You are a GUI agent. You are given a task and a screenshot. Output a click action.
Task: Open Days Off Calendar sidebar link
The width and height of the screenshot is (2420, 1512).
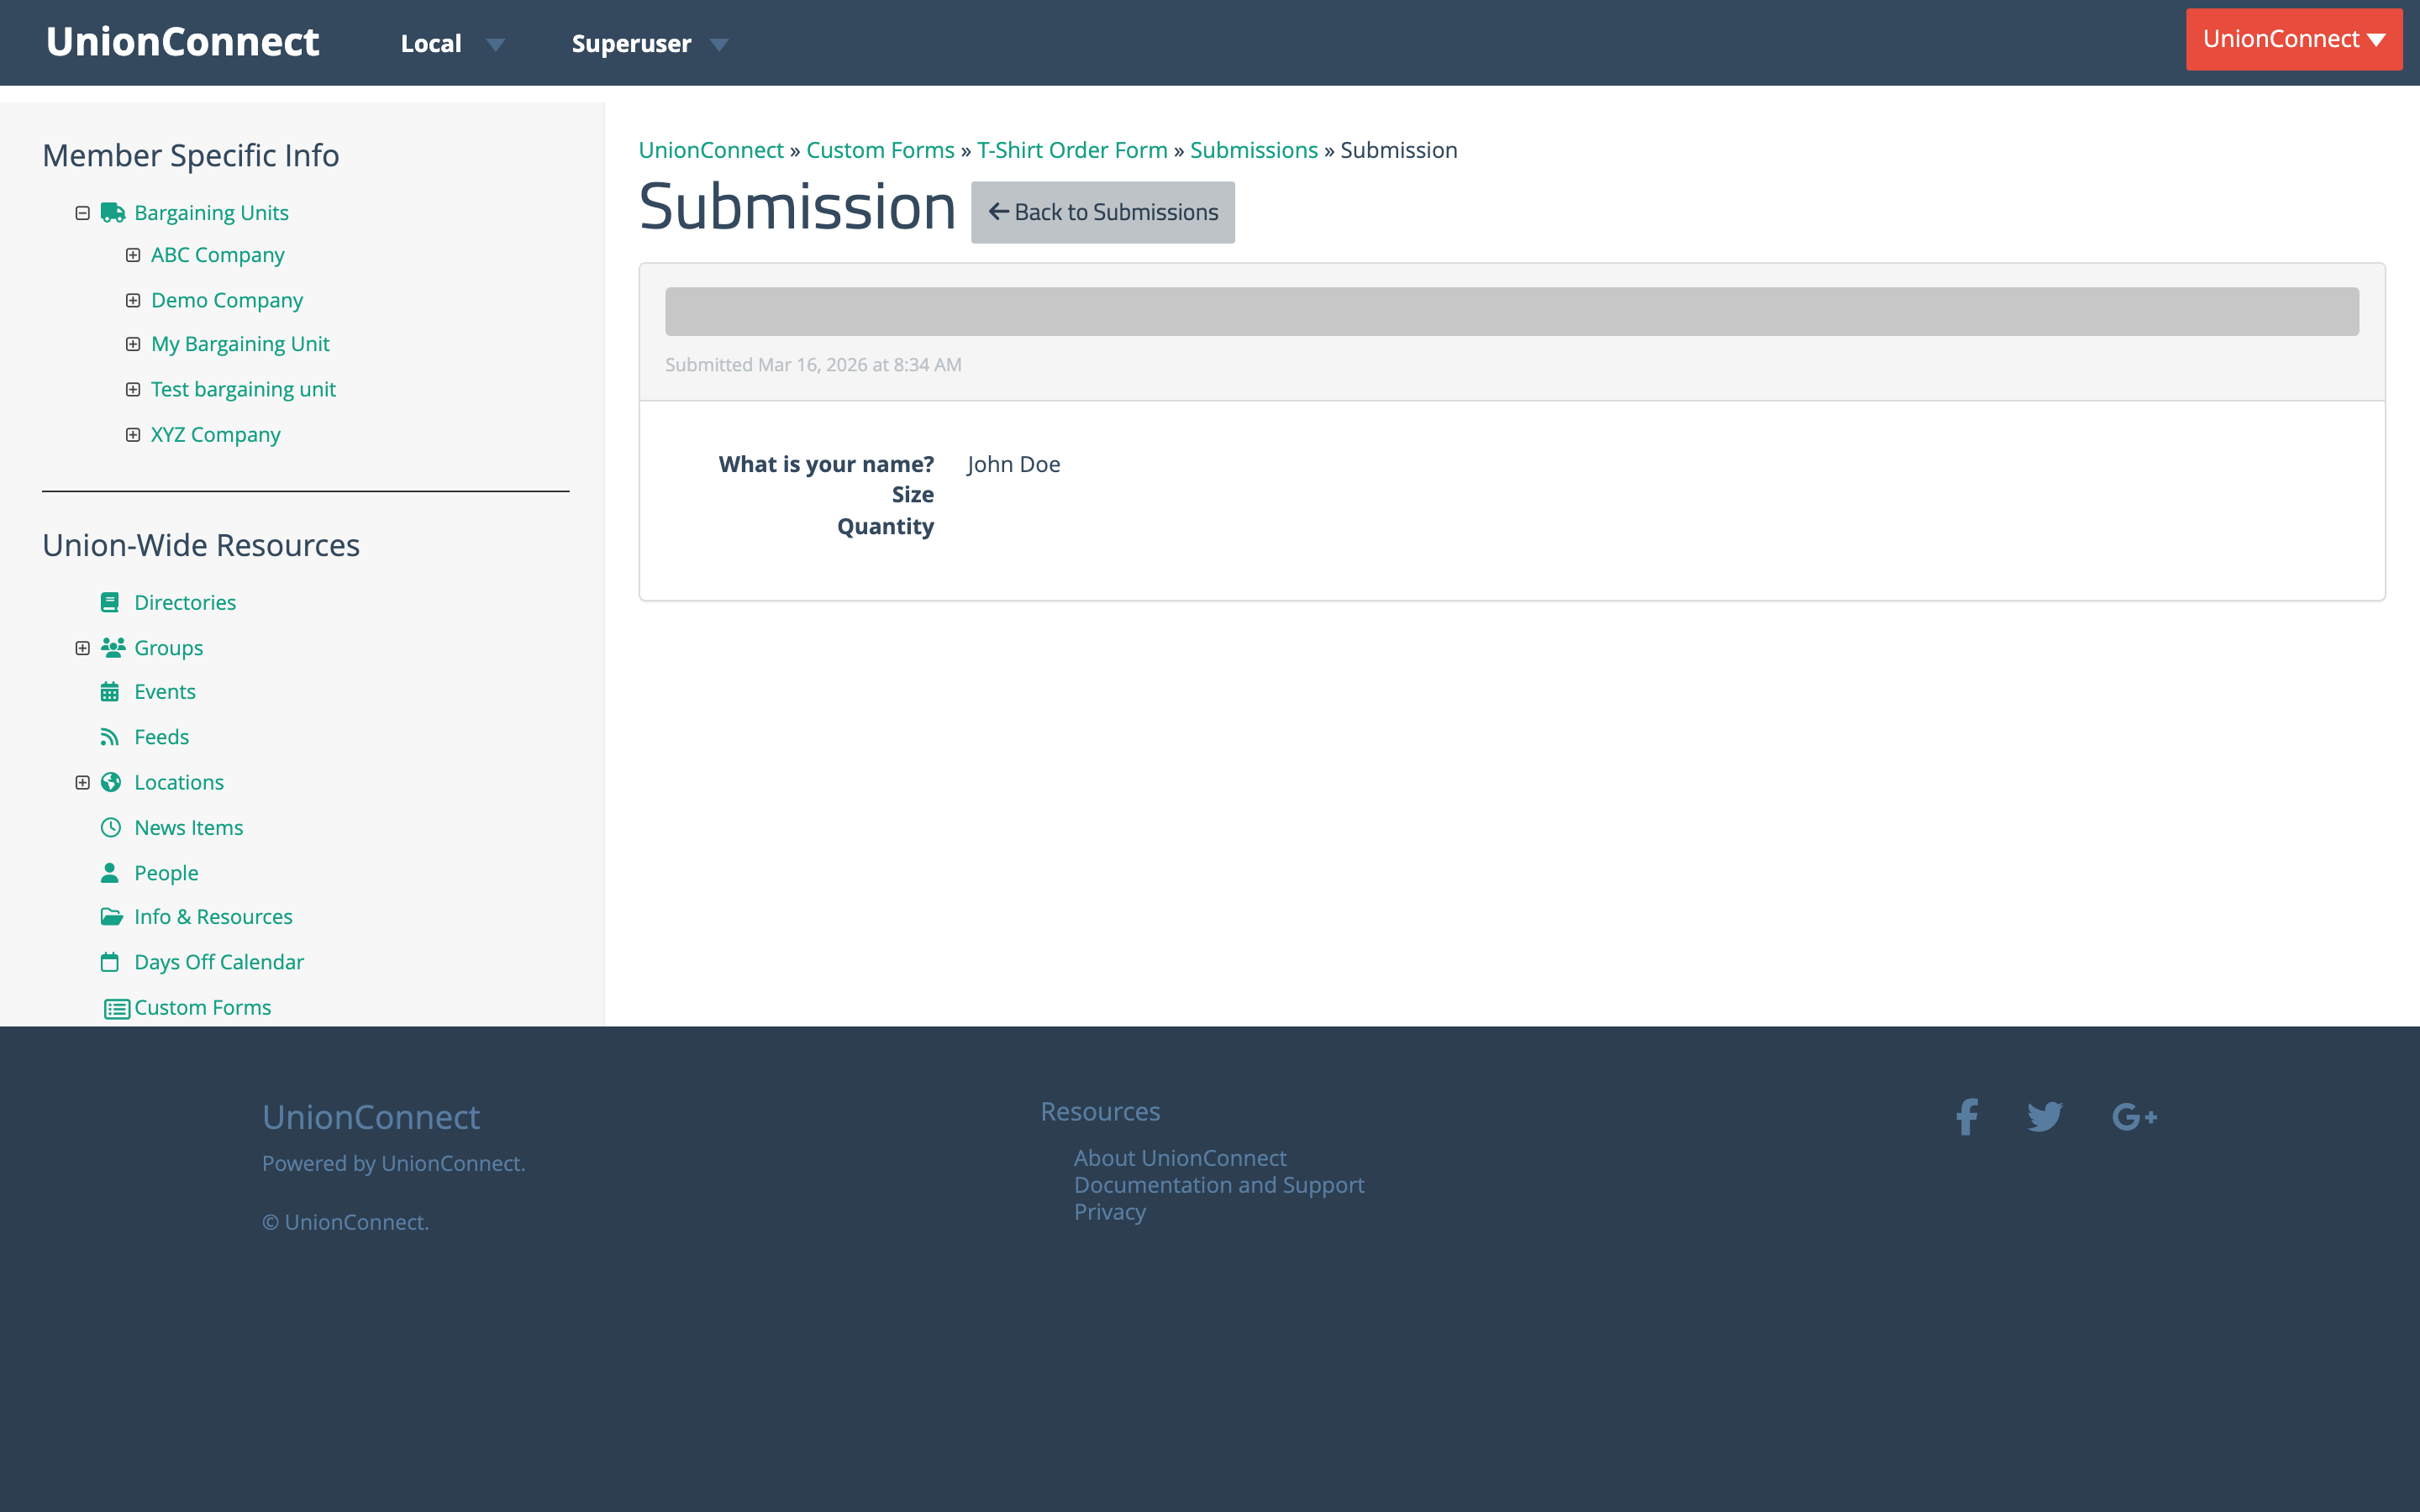tap(219, 962)
